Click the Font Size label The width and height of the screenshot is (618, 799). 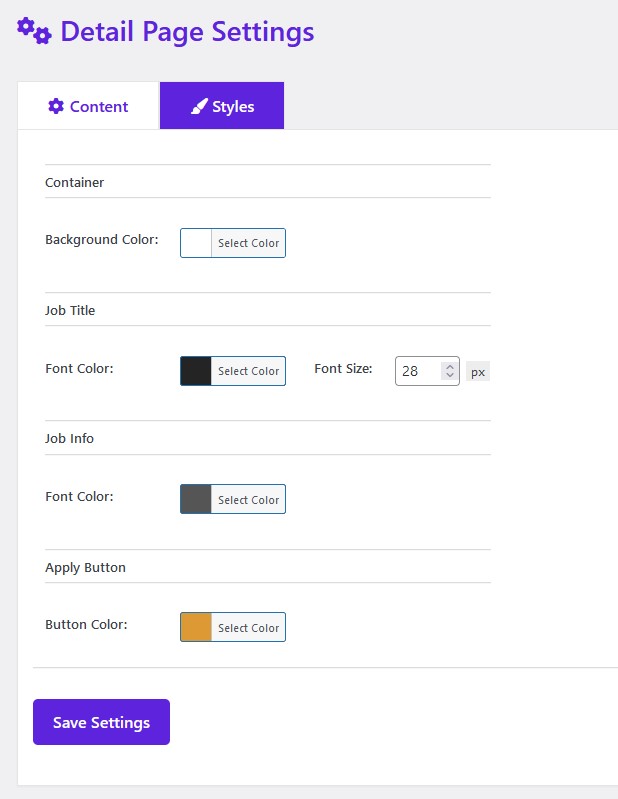coord(343,368)
